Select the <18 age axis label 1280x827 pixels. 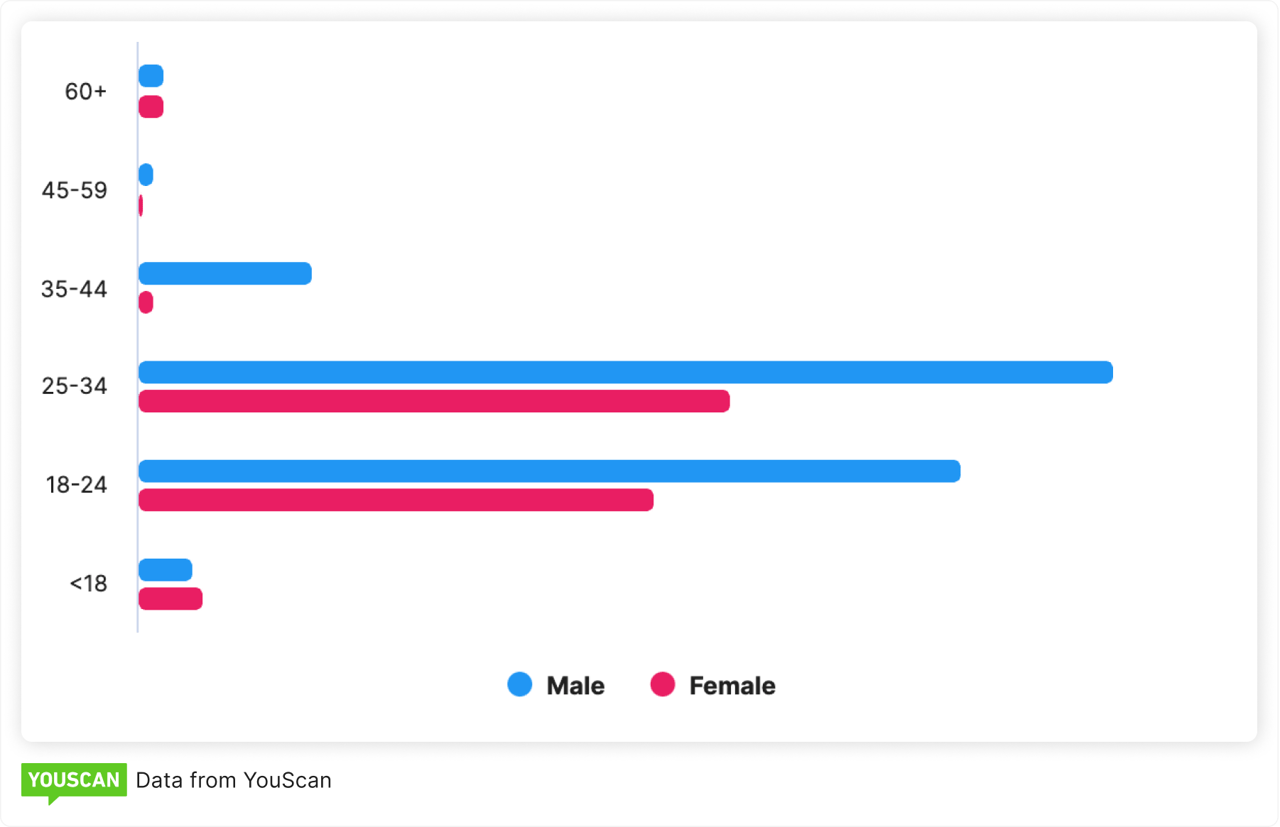(x=88, y=584)
